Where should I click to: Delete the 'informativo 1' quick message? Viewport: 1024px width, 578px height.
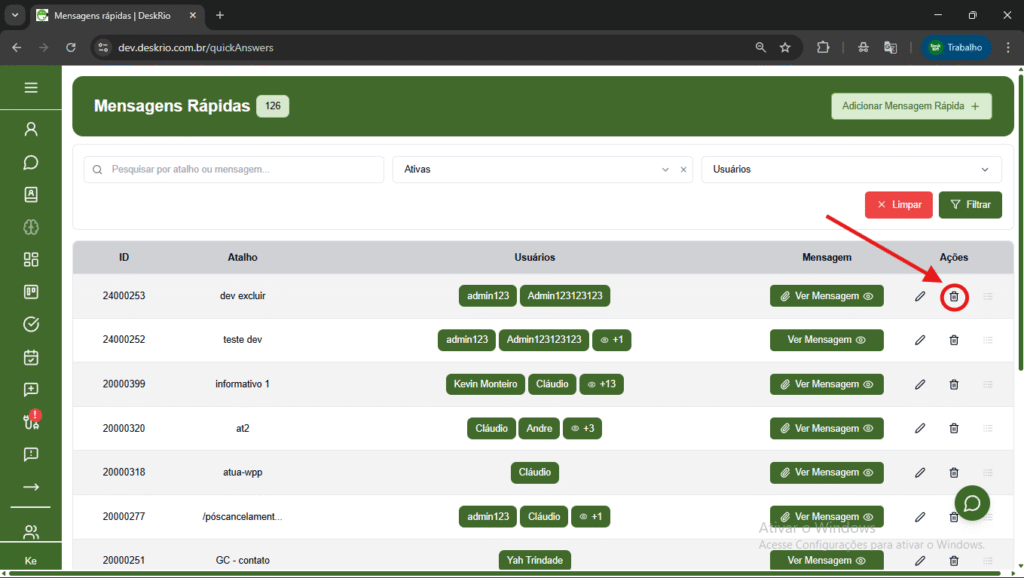(x=953, y=384)
